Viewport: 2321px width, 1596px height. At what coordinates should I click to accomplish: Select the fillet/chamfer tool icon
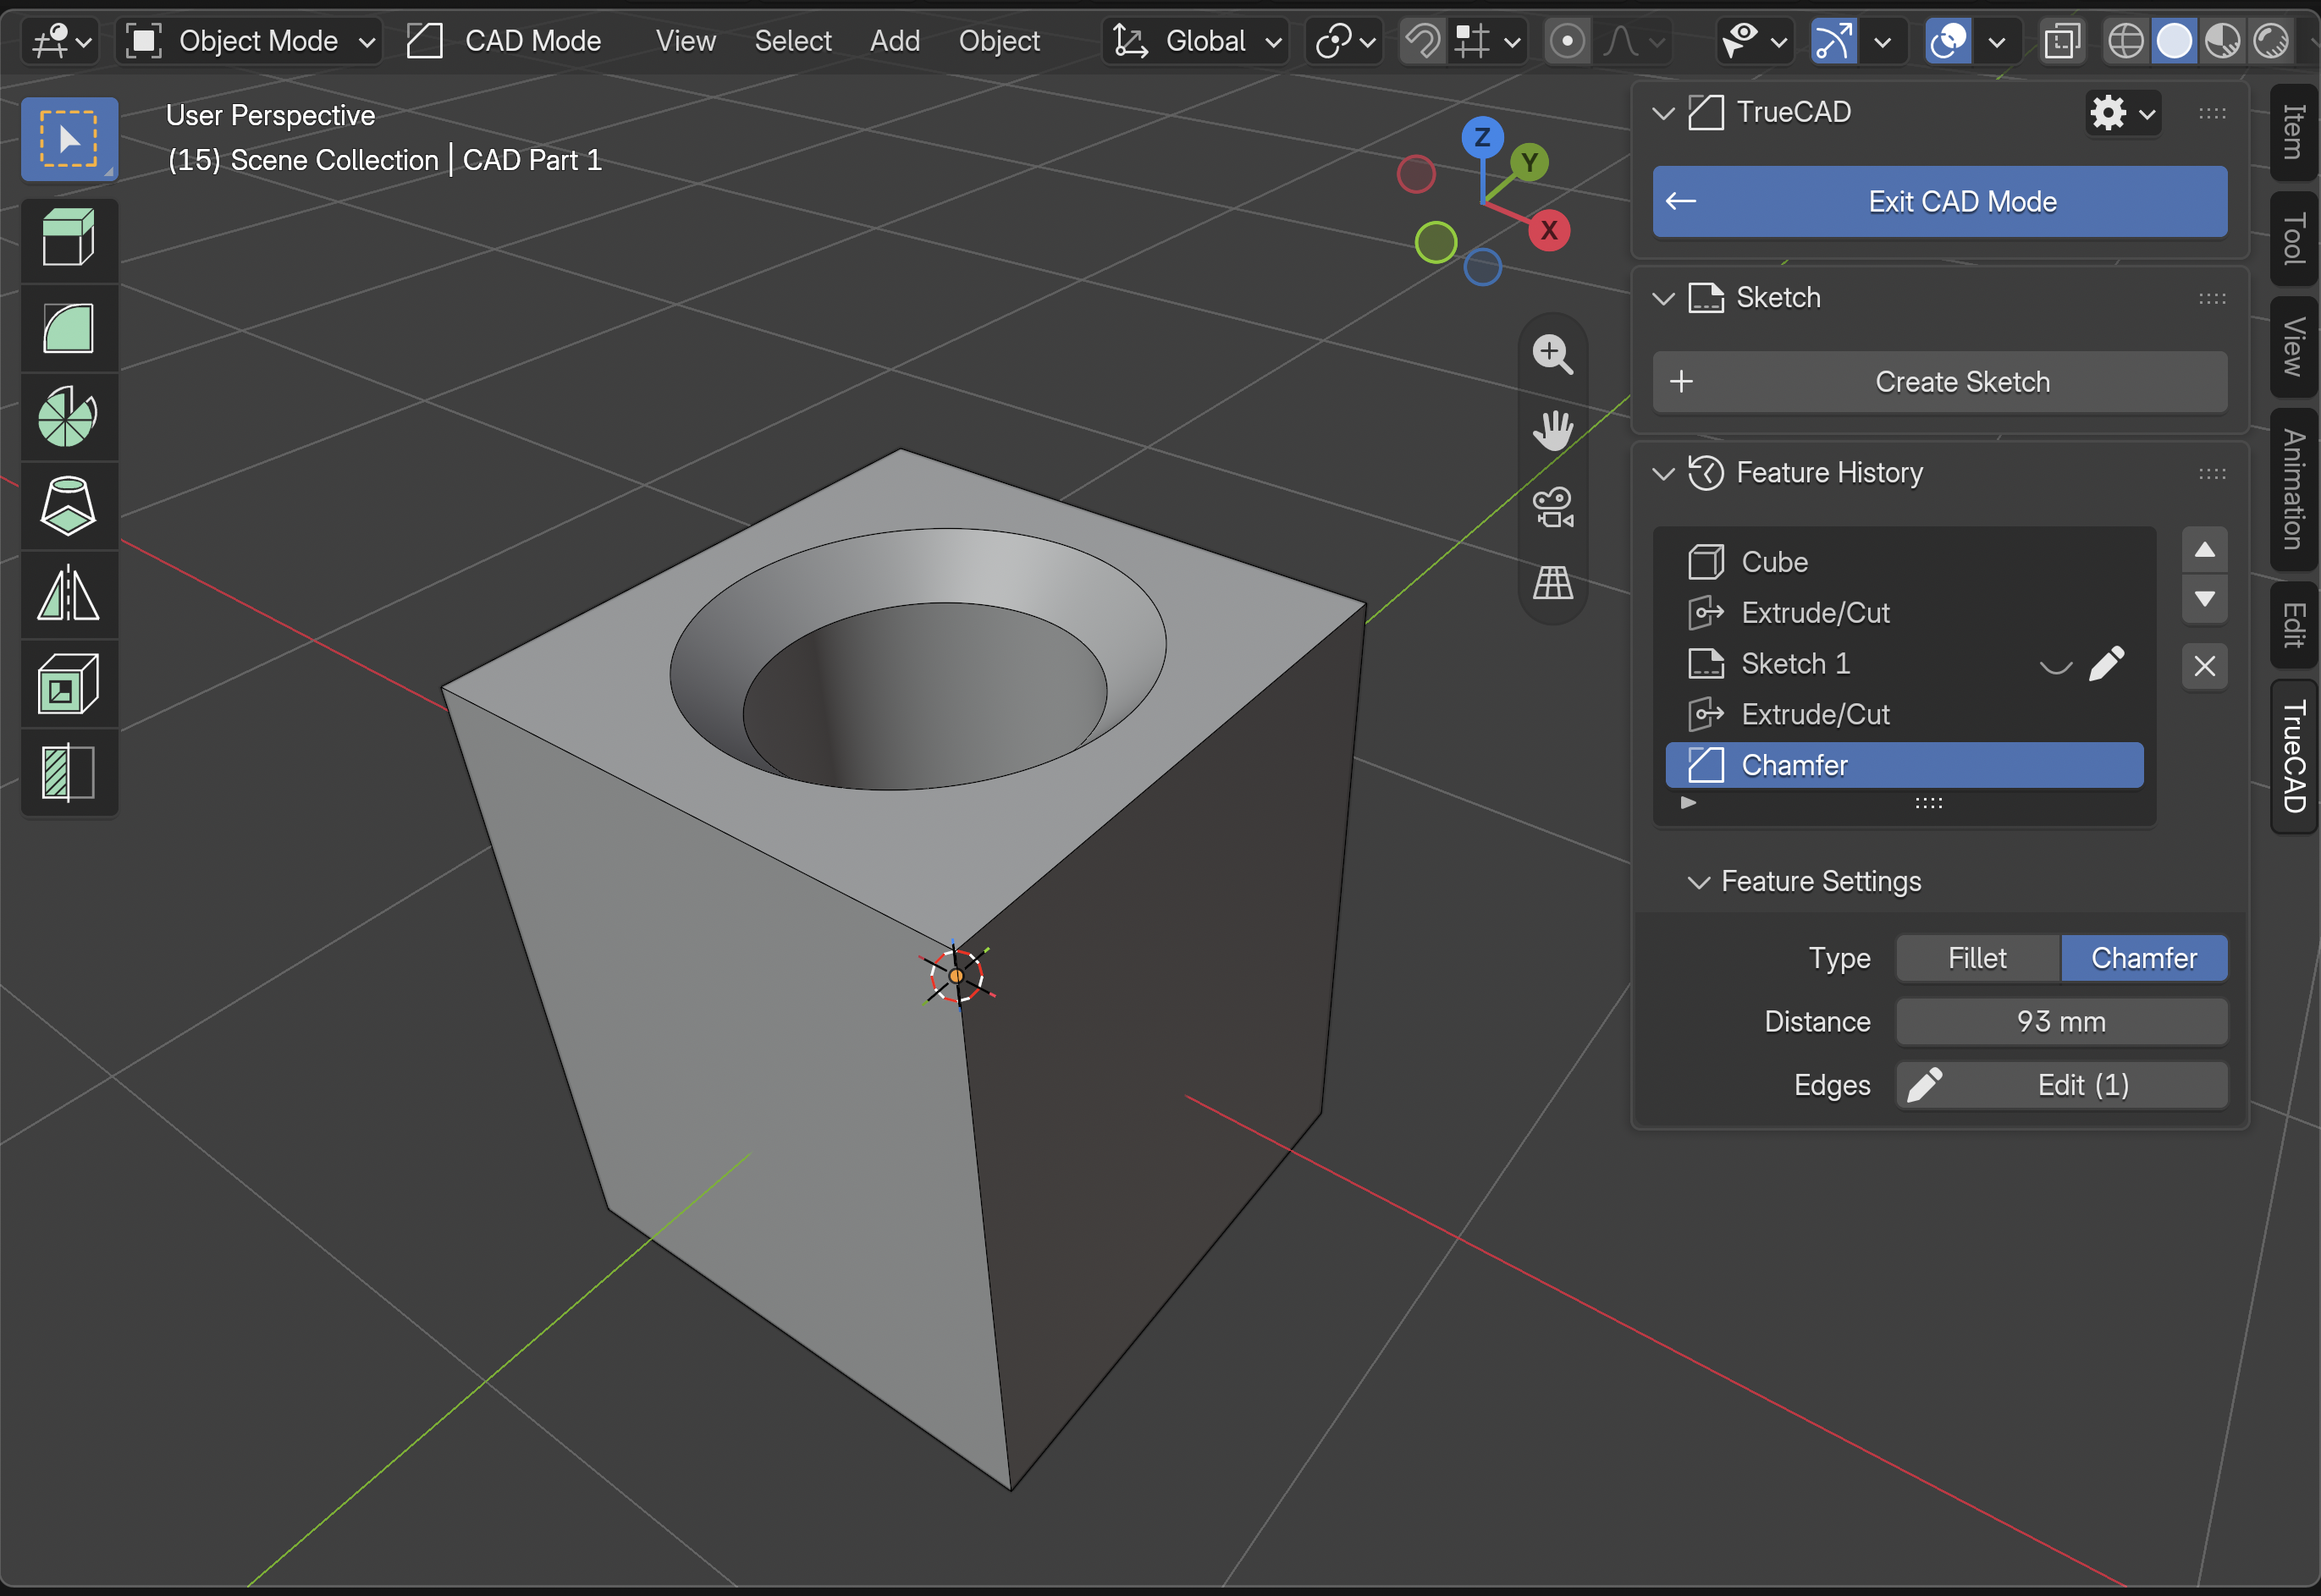(x=69, y=328)
